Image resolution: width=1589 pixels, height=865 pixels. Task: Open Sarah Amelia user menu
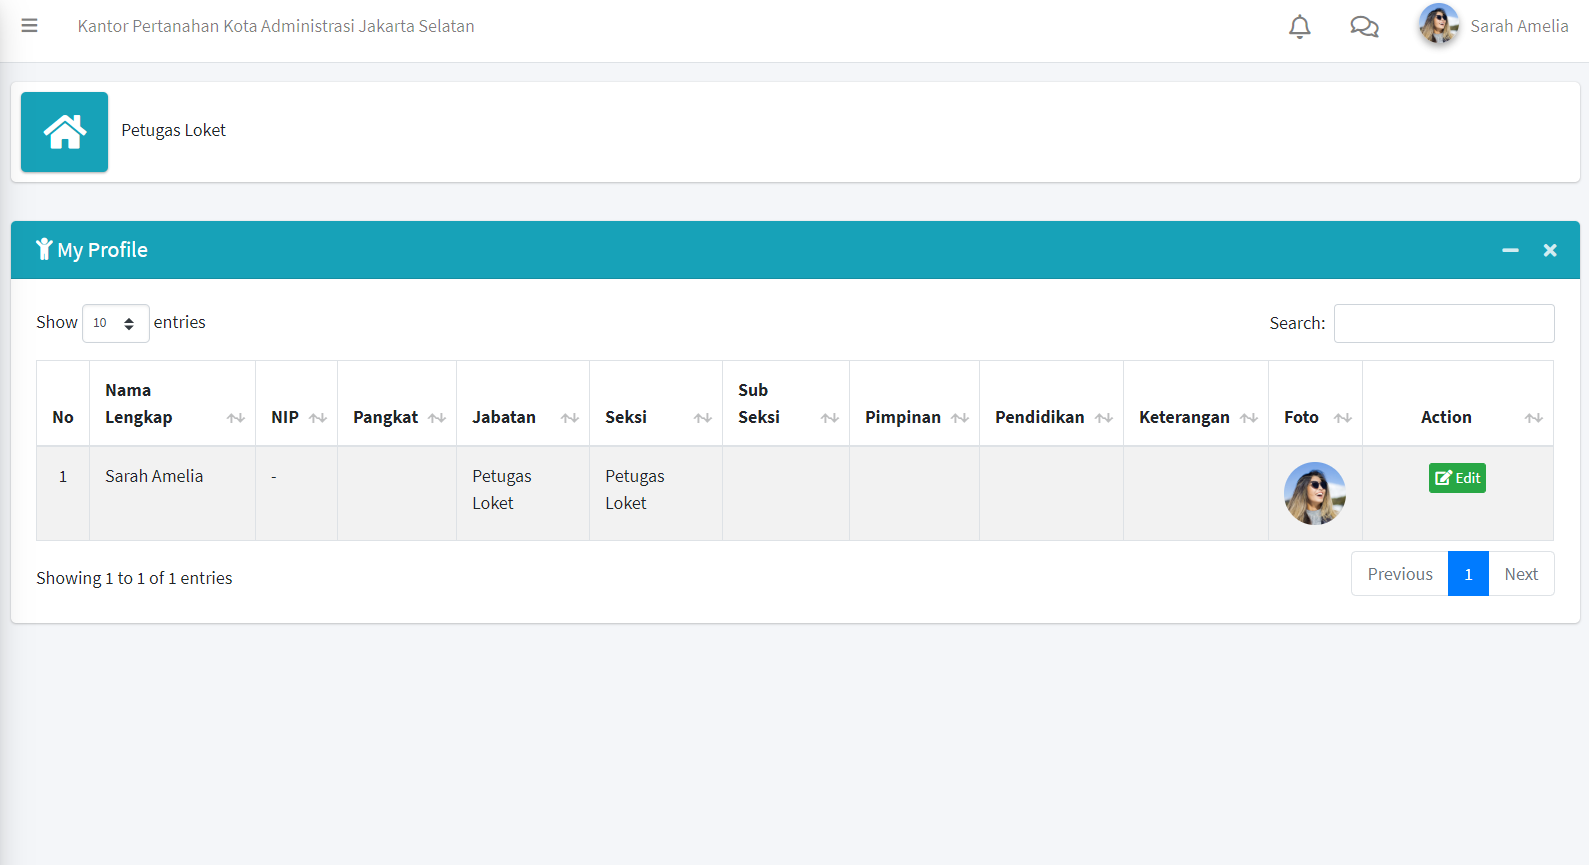(x=1493, y=26)
